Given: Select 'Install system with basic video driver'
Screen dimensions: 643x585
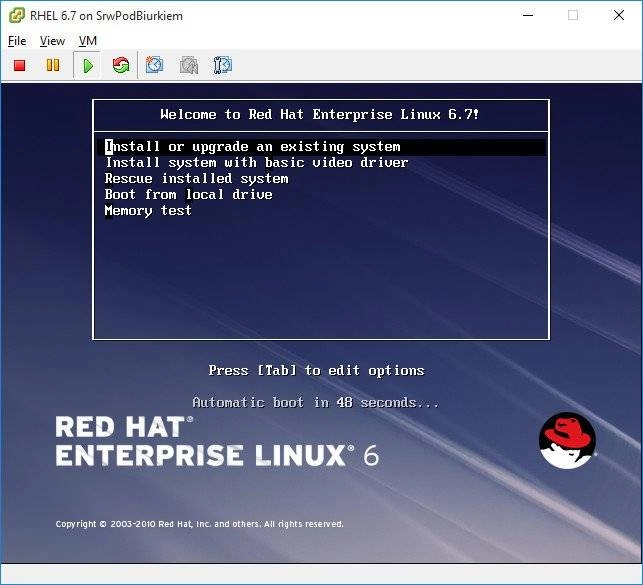Looking at the screenshot, I should (257, 162).
